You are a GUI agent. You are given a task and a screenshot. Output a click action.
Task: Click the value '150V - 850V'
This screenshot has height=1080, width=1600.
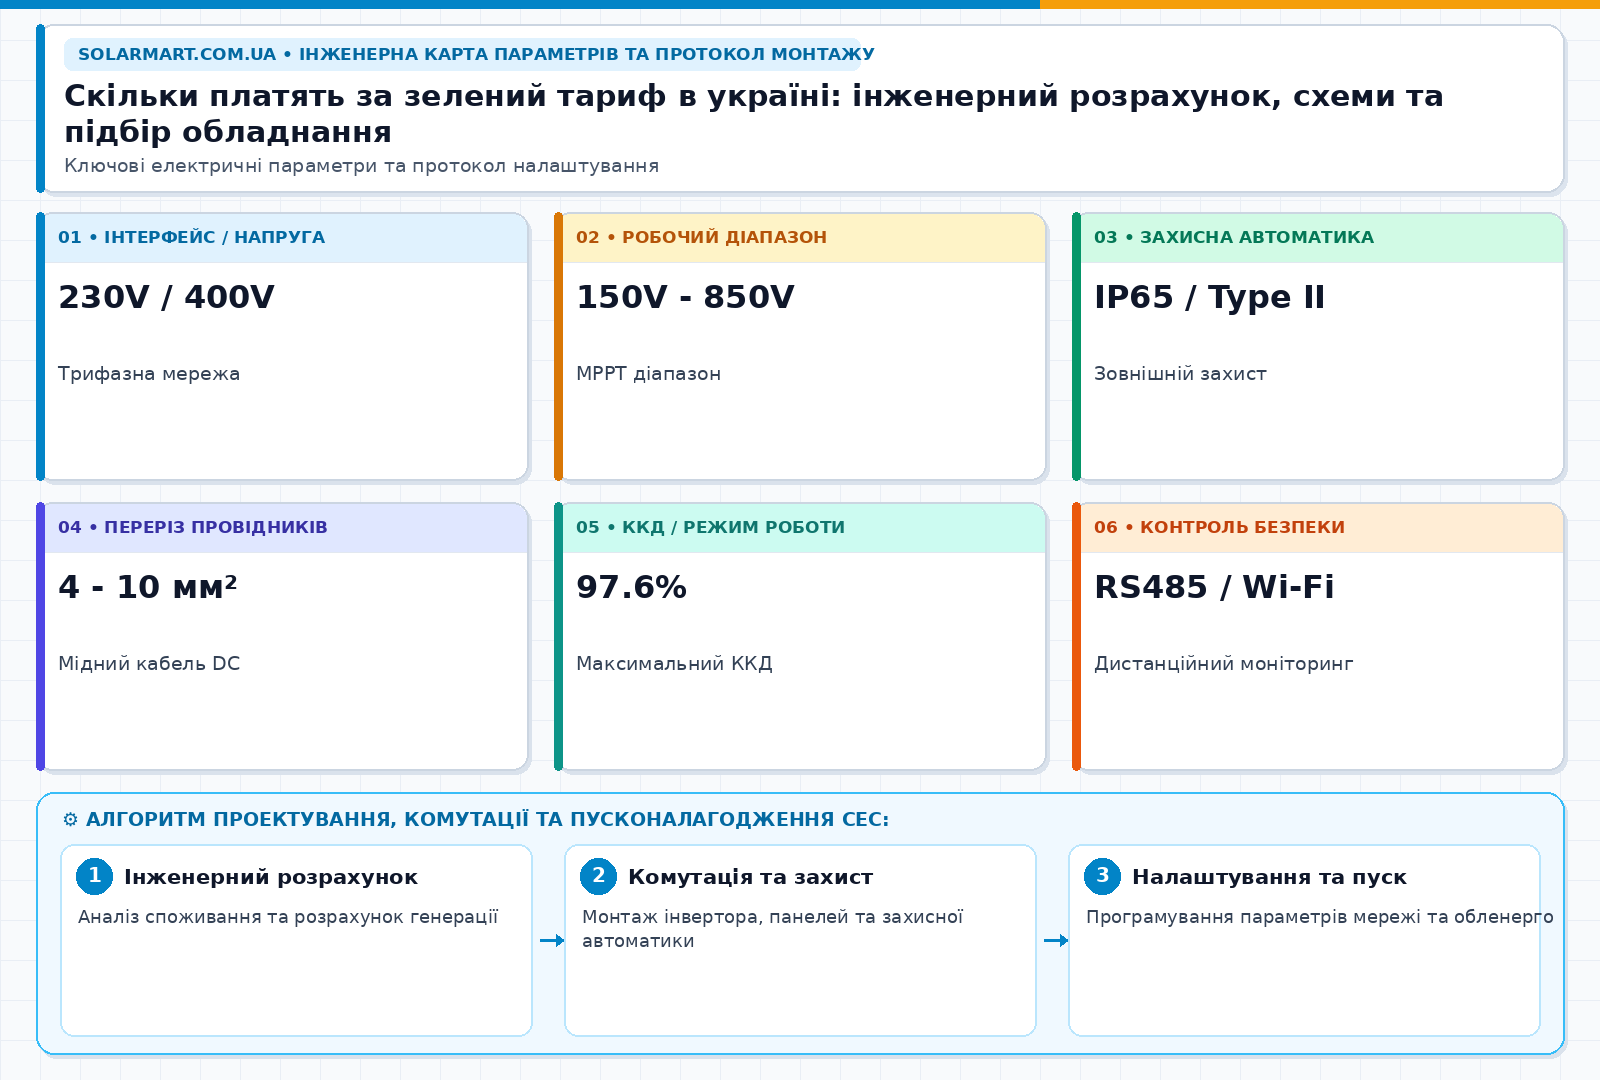(x=685, y=297)
